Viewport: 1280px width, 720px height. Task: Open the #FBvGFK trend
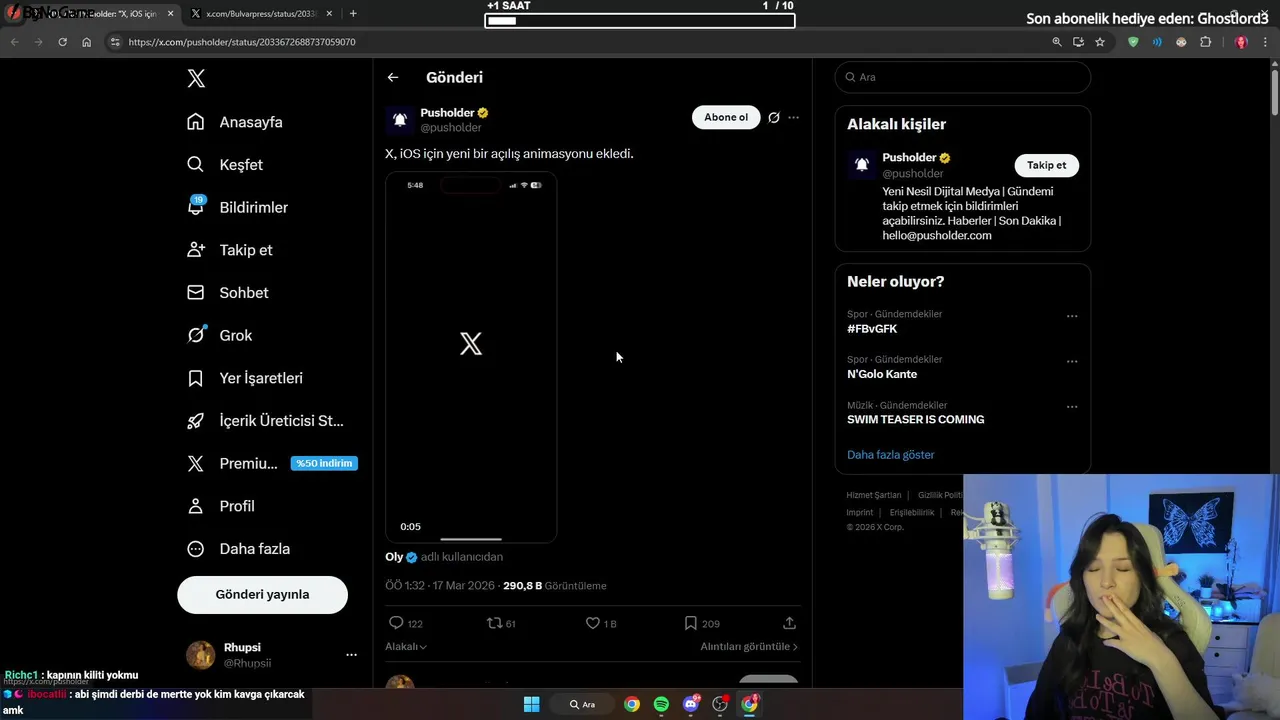(872, 329)
